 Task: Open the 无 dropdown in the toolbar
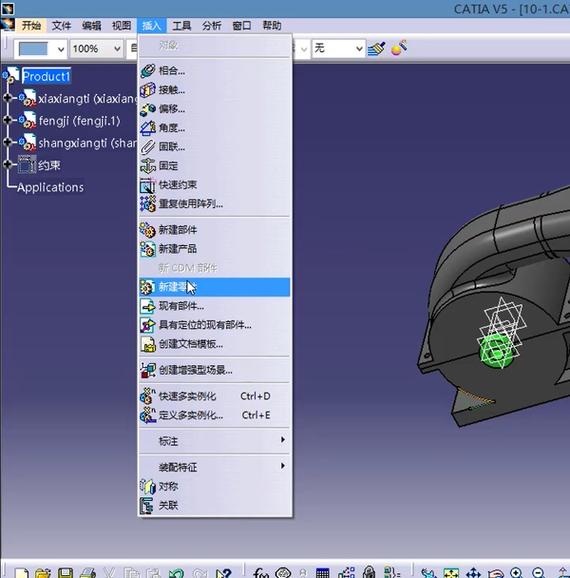coord(338,49)
